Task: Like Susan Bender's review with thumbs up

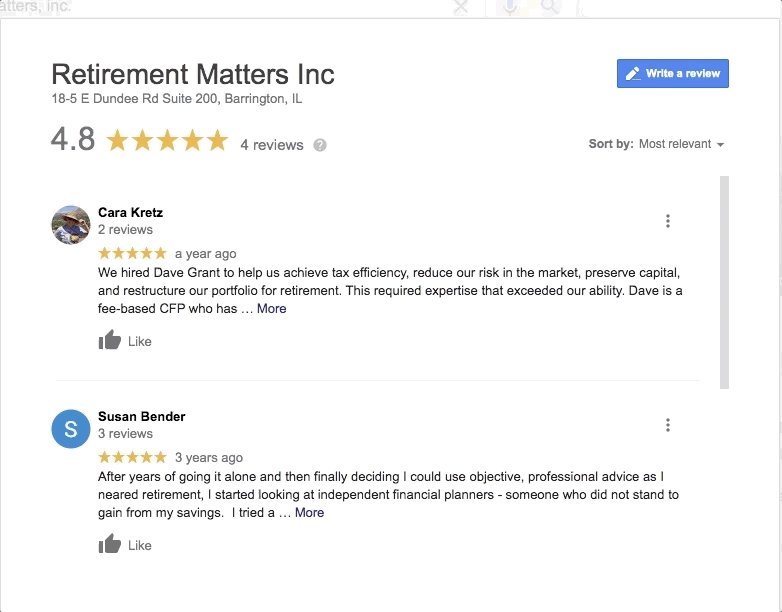Action: tap(110, 545)
